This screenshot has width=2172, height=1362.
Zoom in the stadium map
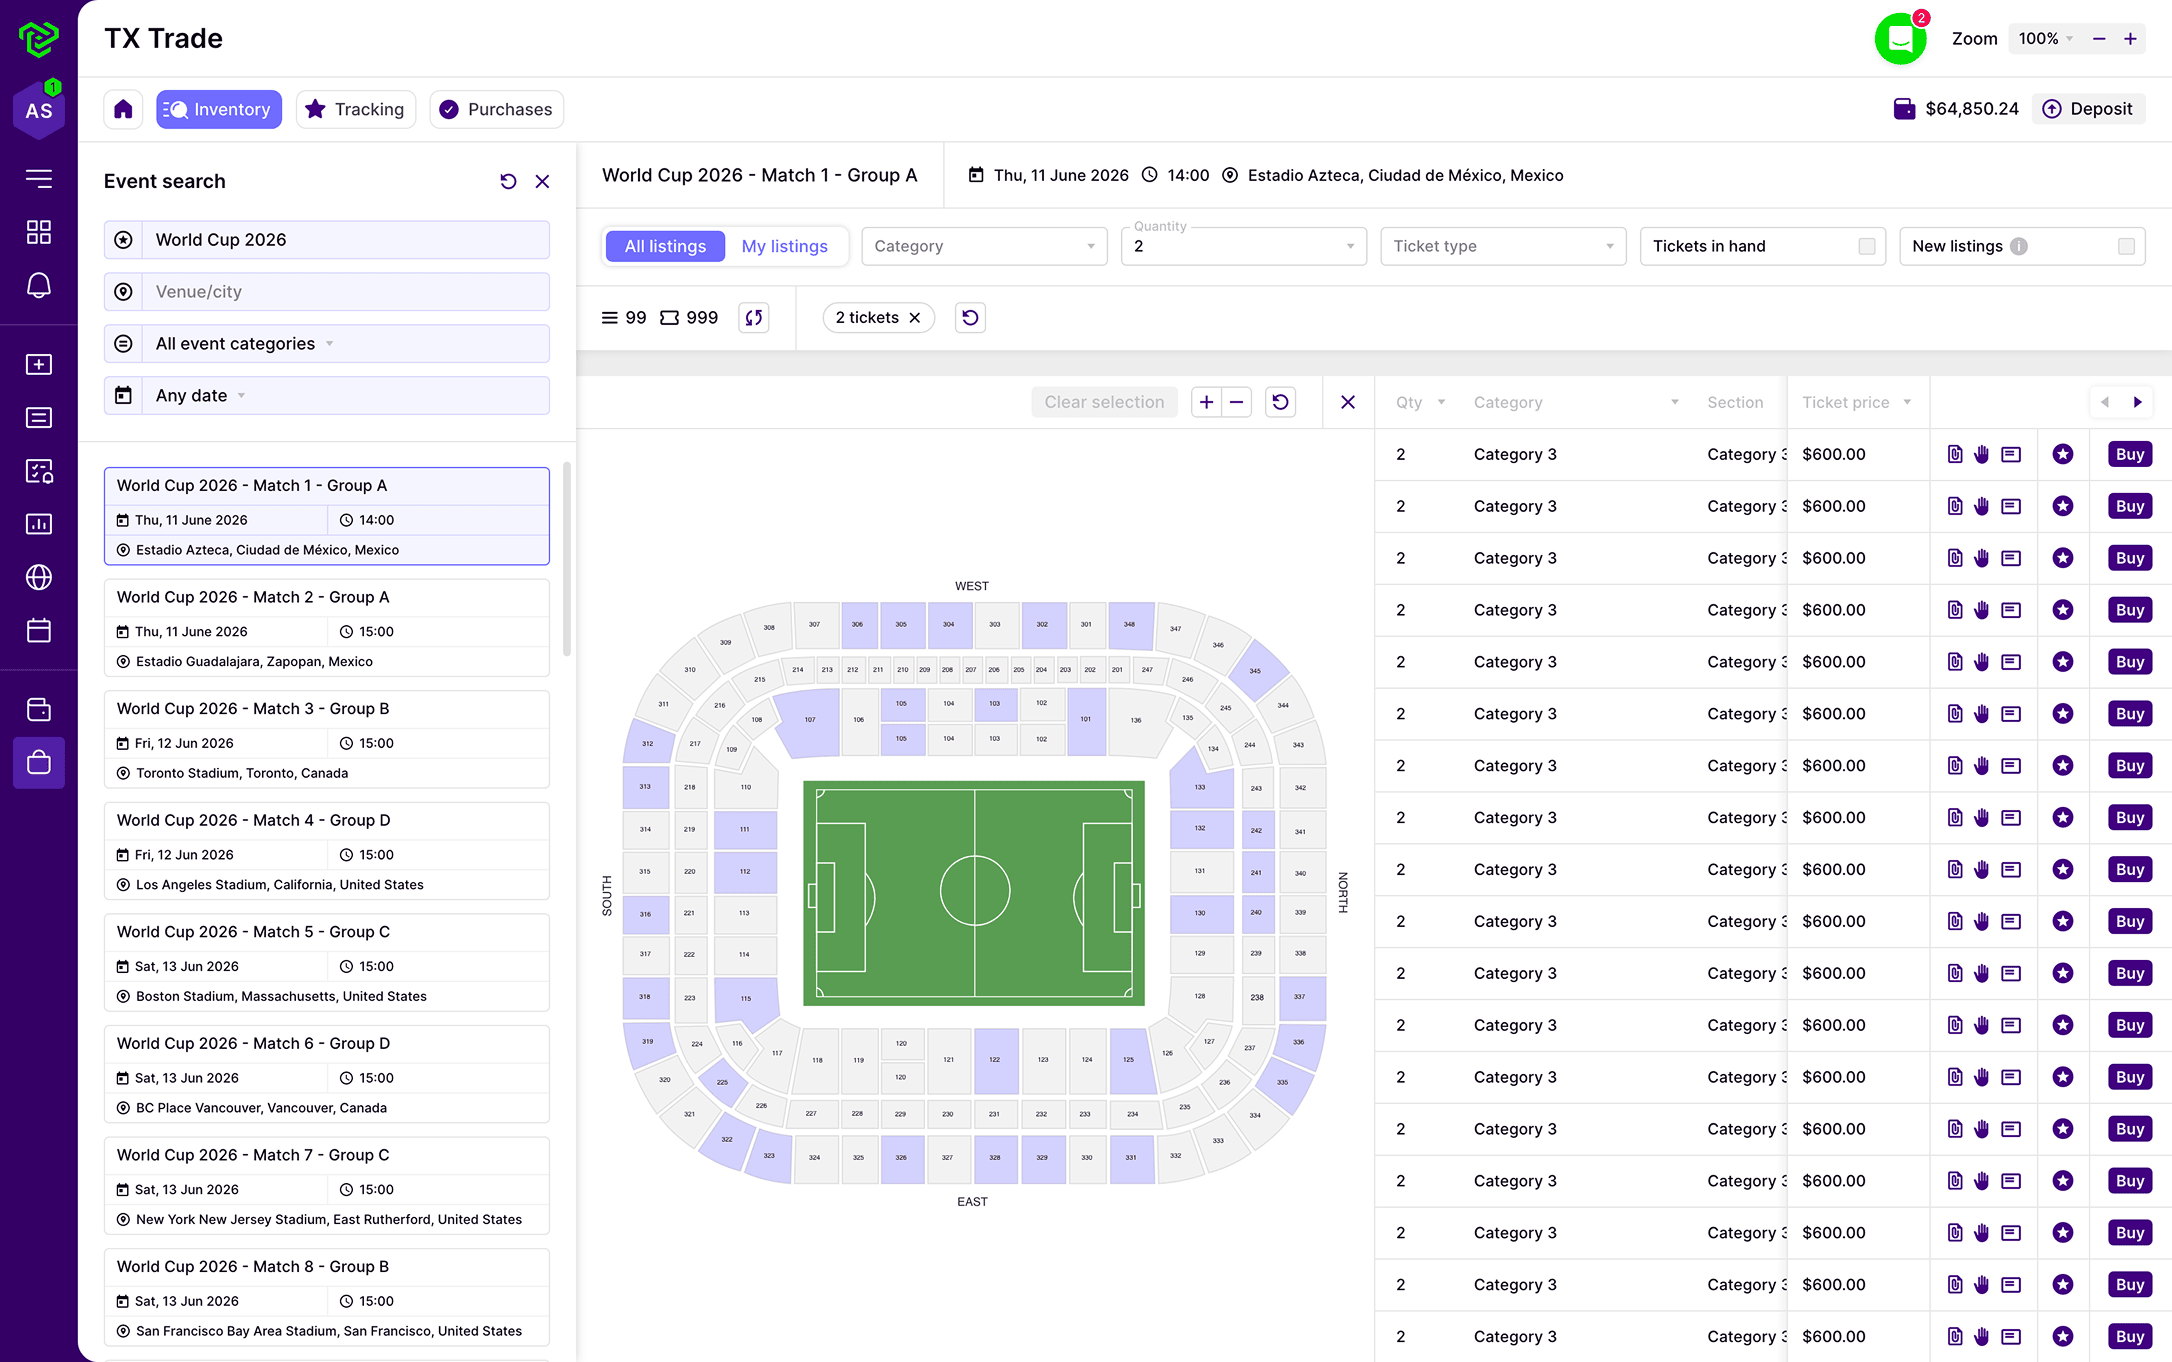pos(1206,402)
